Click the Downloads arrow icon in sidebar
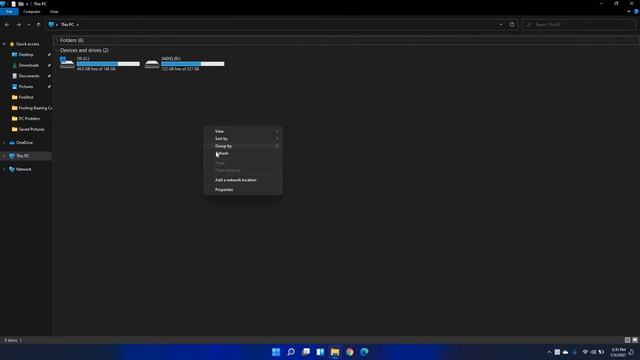 click(x=15, y=65)
